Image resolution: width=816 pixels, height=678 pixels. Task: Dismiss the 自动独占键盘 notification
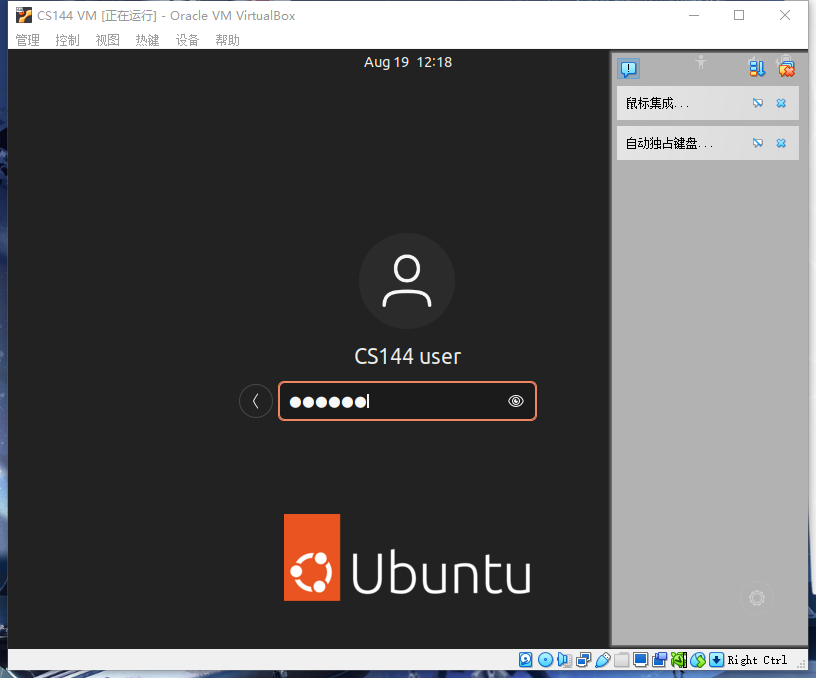coord(781,143)
